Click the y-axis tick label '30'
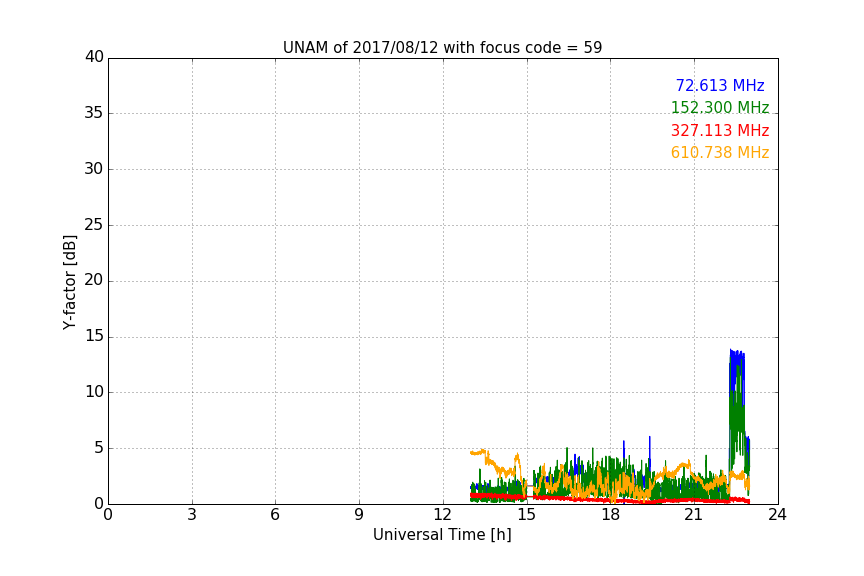864x576 pixels. pyautogui.click(x=94, y=169)
